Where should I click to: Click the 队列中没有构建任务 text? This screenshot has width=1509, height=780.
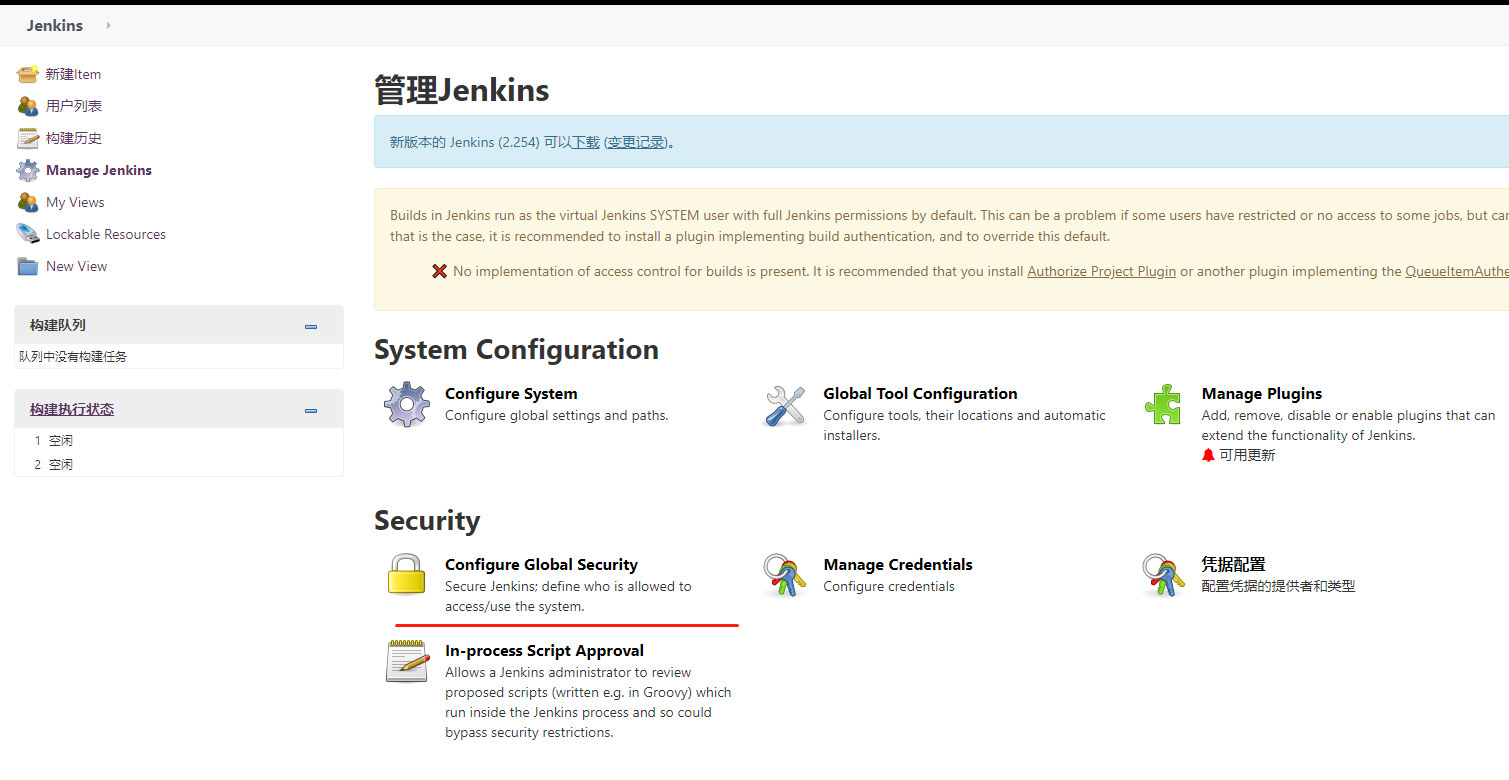click(x=73, y=356)
